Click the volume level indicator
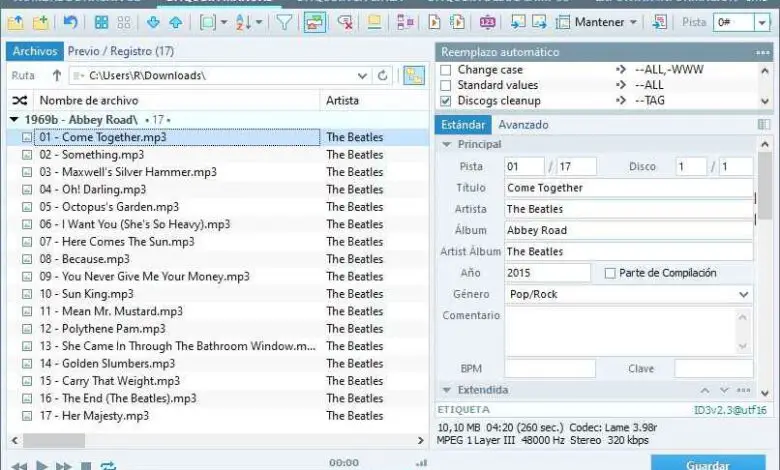Viewport: 780px width, 470px height. [421, 464]
